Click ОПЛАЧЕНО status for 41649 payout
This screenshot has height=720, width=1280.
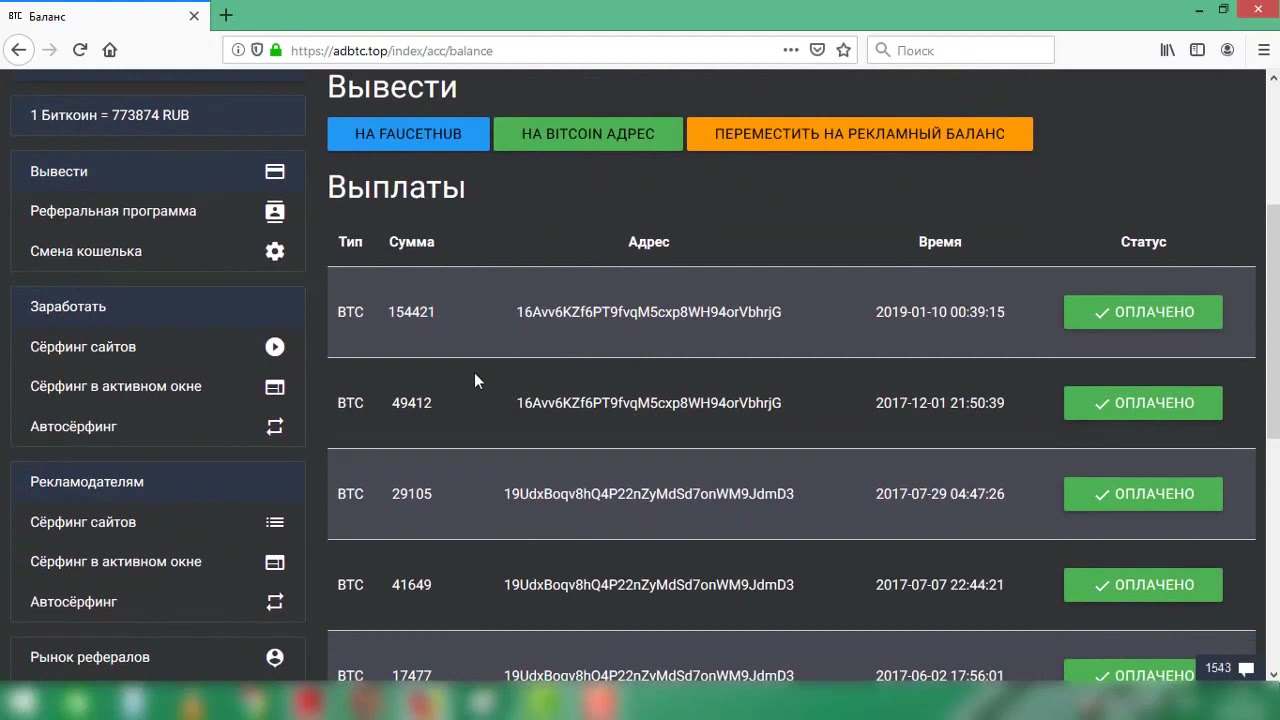[x=1143, y=585]
